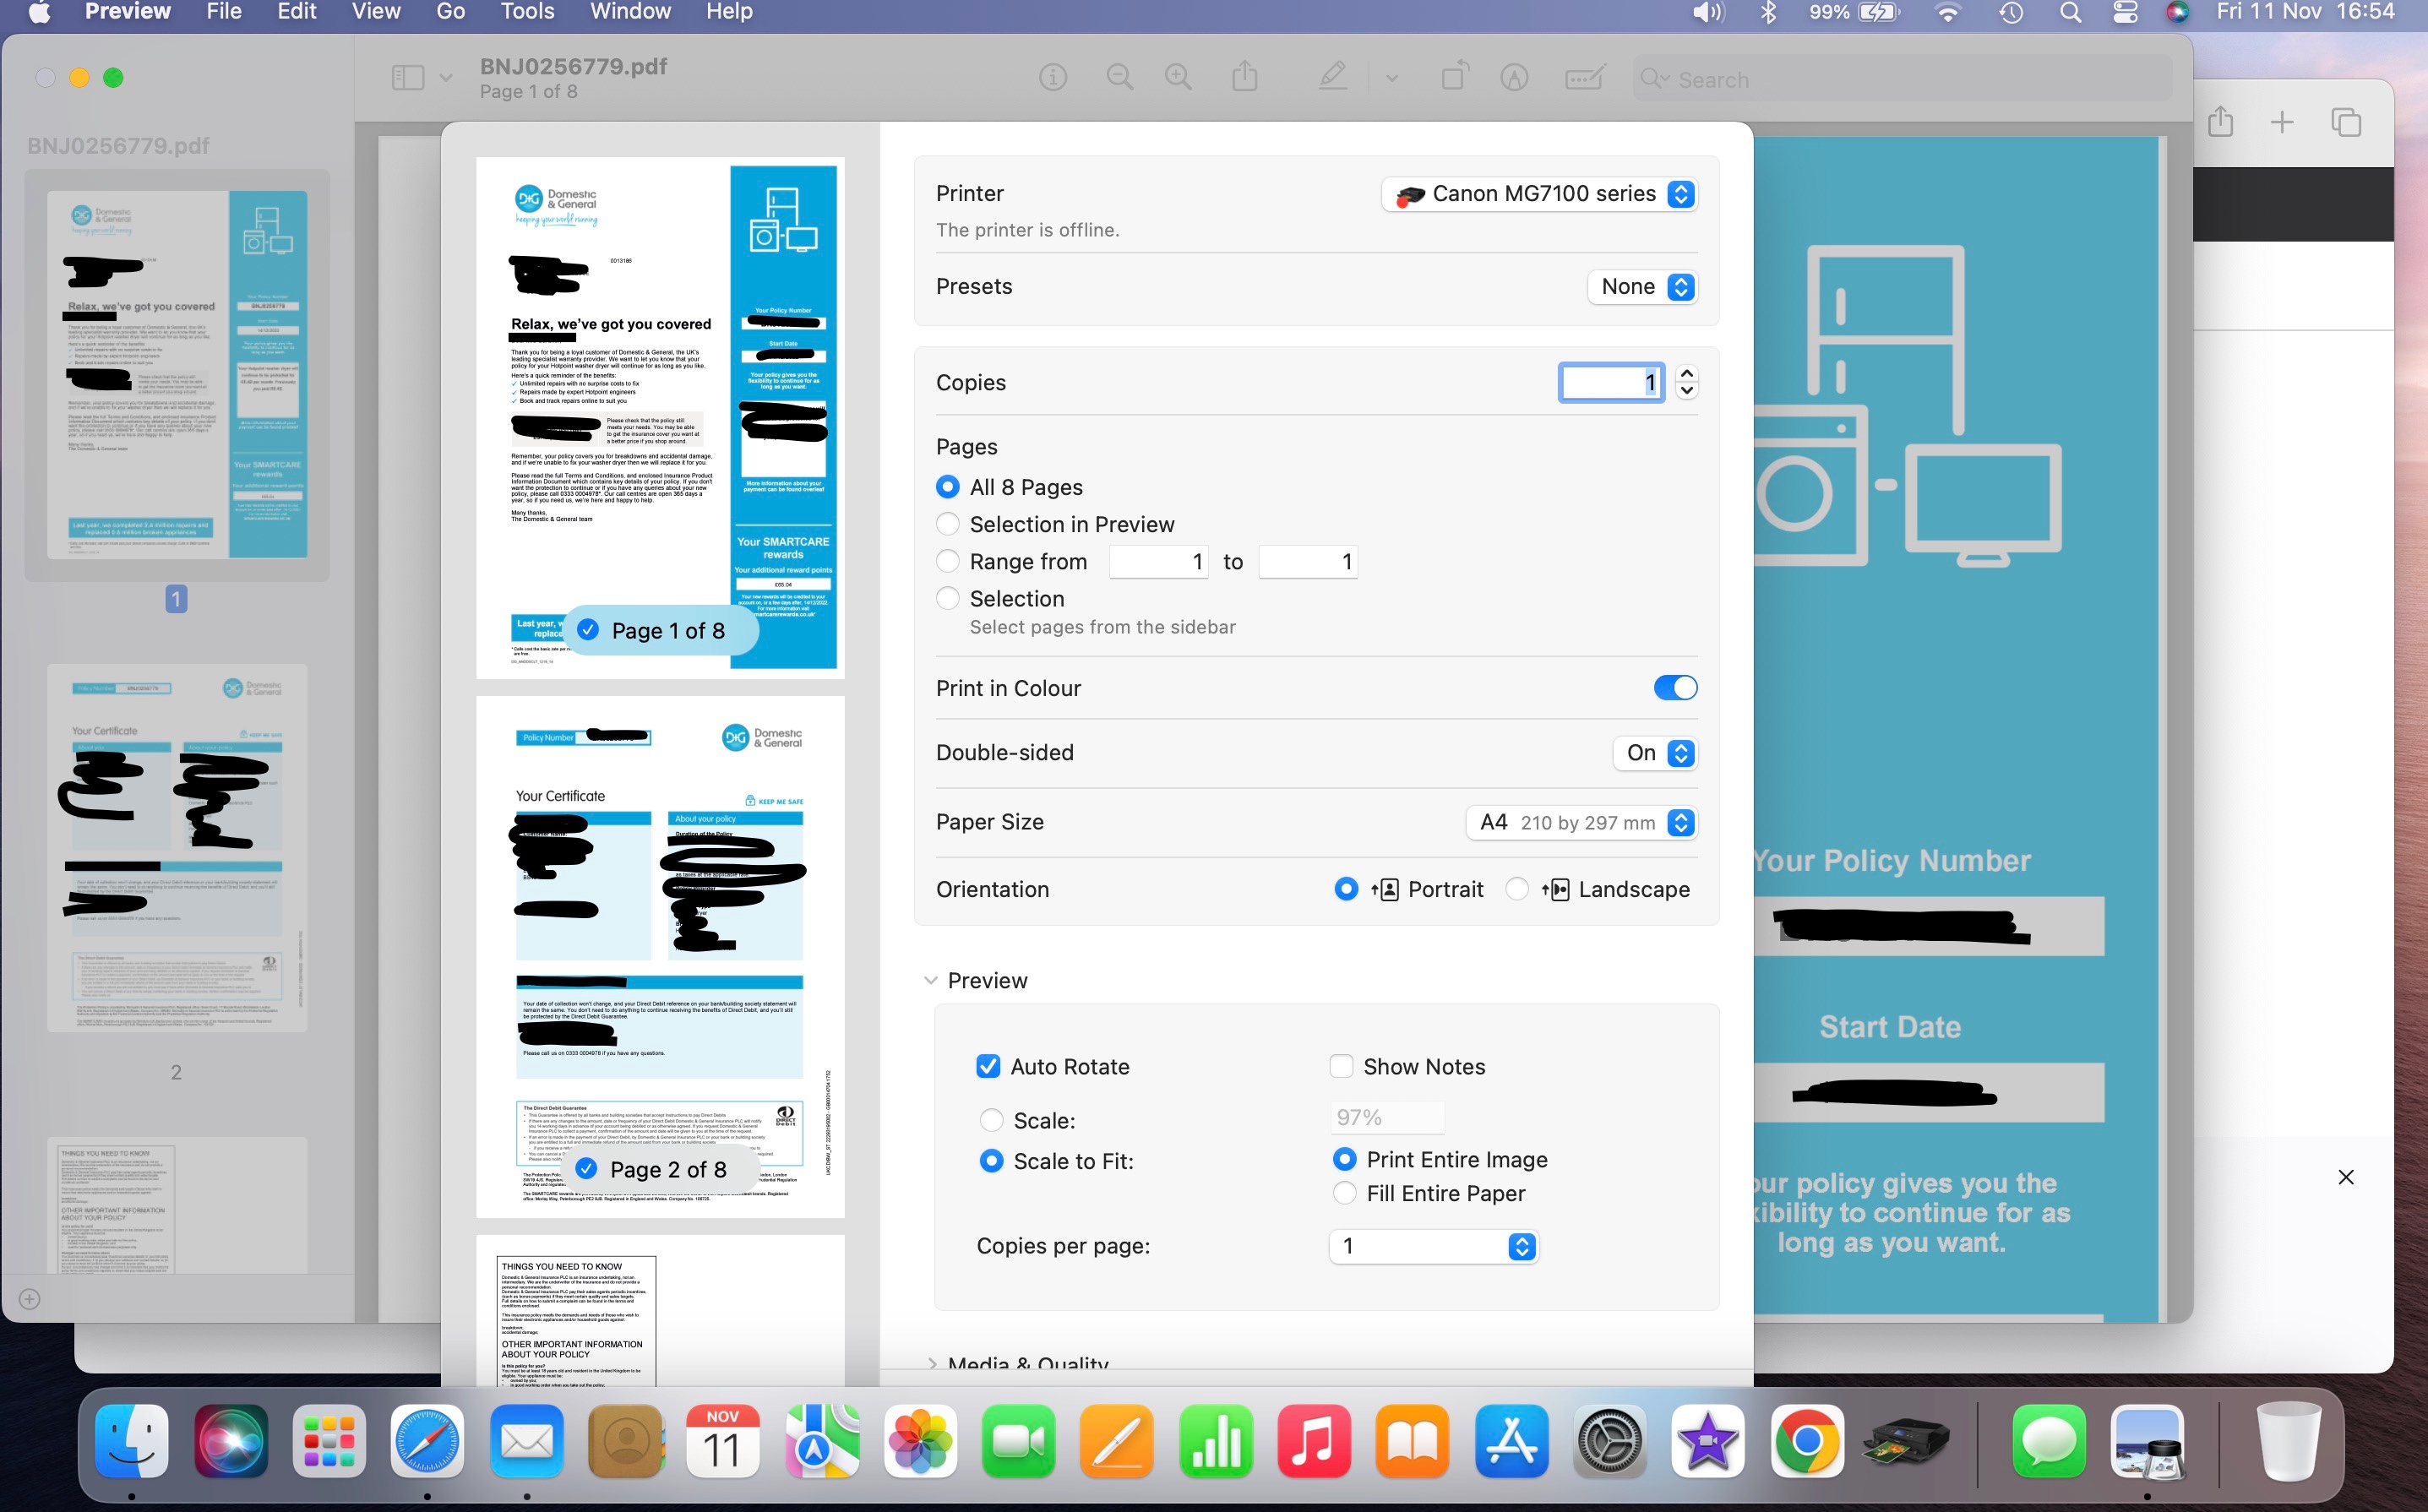Click the Zoom In magnifier icon
The width and height of the screenshot is (2428, 1512).
pos(1178,78)
